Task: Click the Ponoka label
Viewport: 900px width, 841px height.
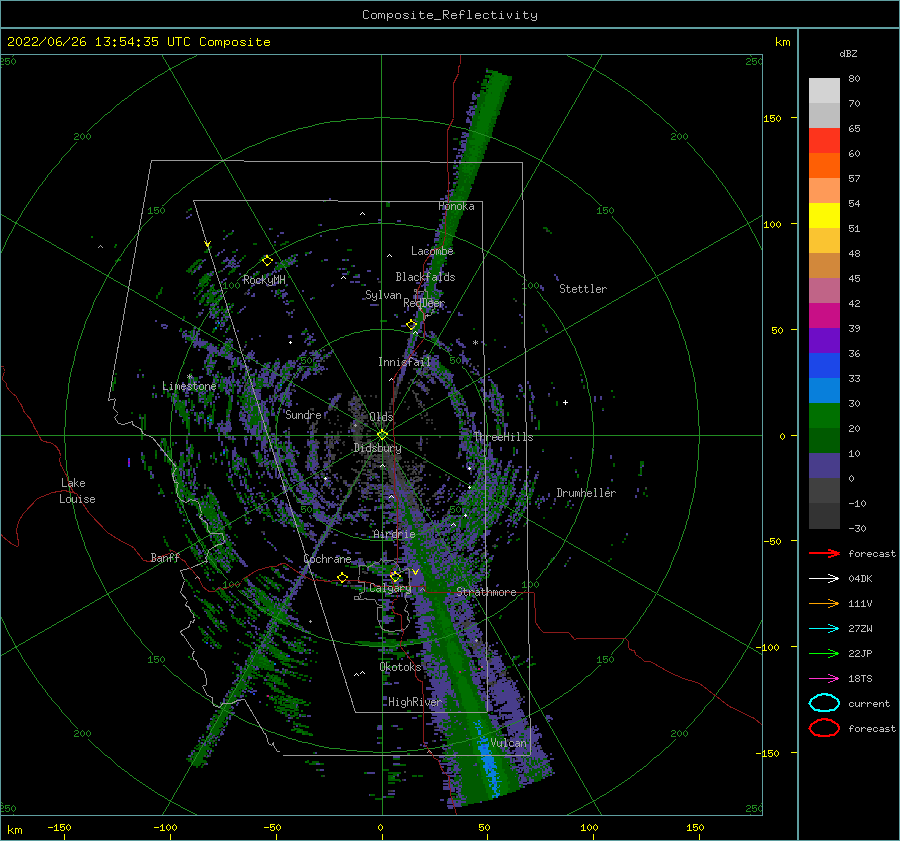Action: coord(456,206)
